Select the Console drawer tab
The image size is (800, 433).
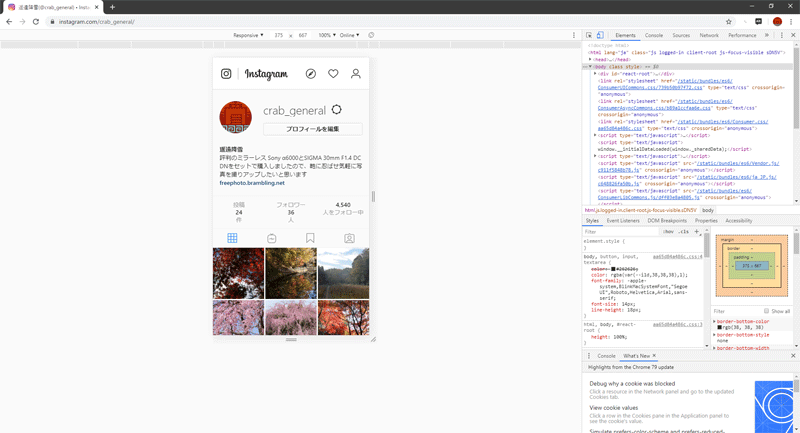[x=606, y=355]
